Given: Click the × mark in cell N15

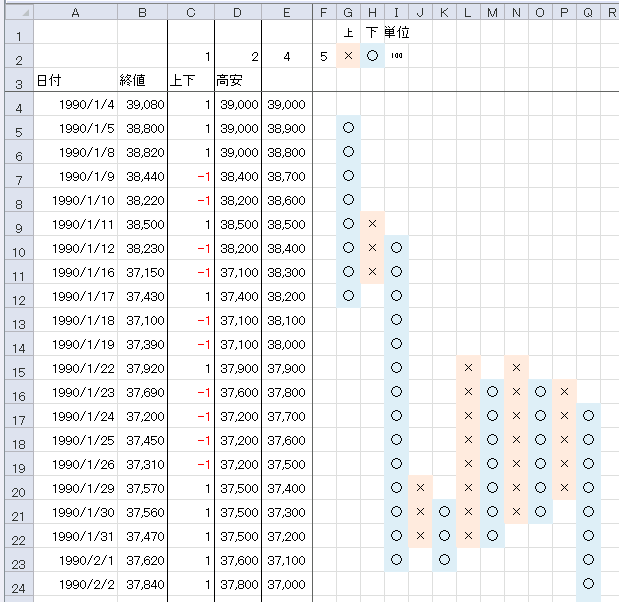Looking at the screenshot, I should coord(516,368).
